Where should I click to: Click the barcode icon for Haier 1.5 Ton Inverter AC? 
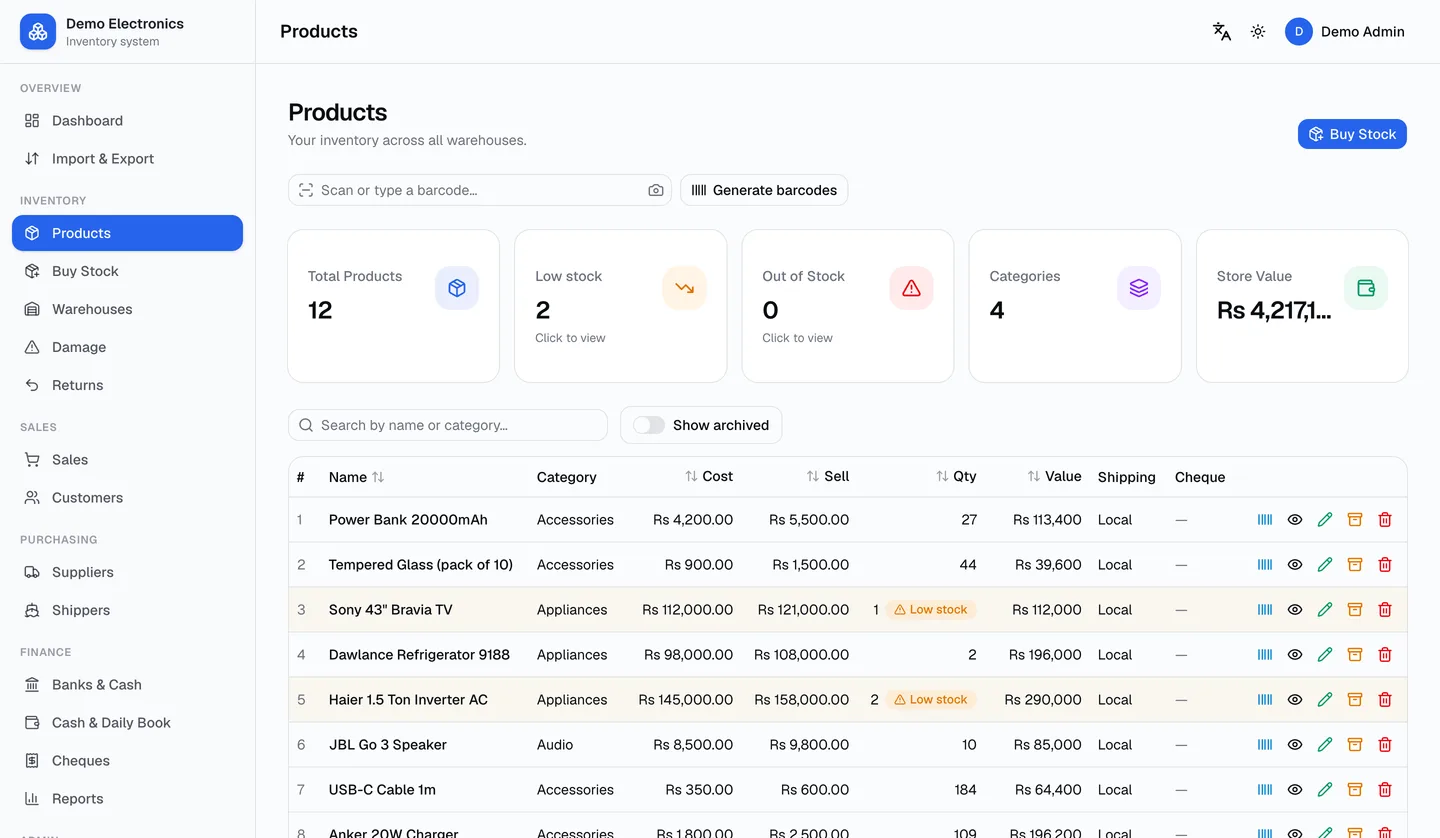(1265, 700)
